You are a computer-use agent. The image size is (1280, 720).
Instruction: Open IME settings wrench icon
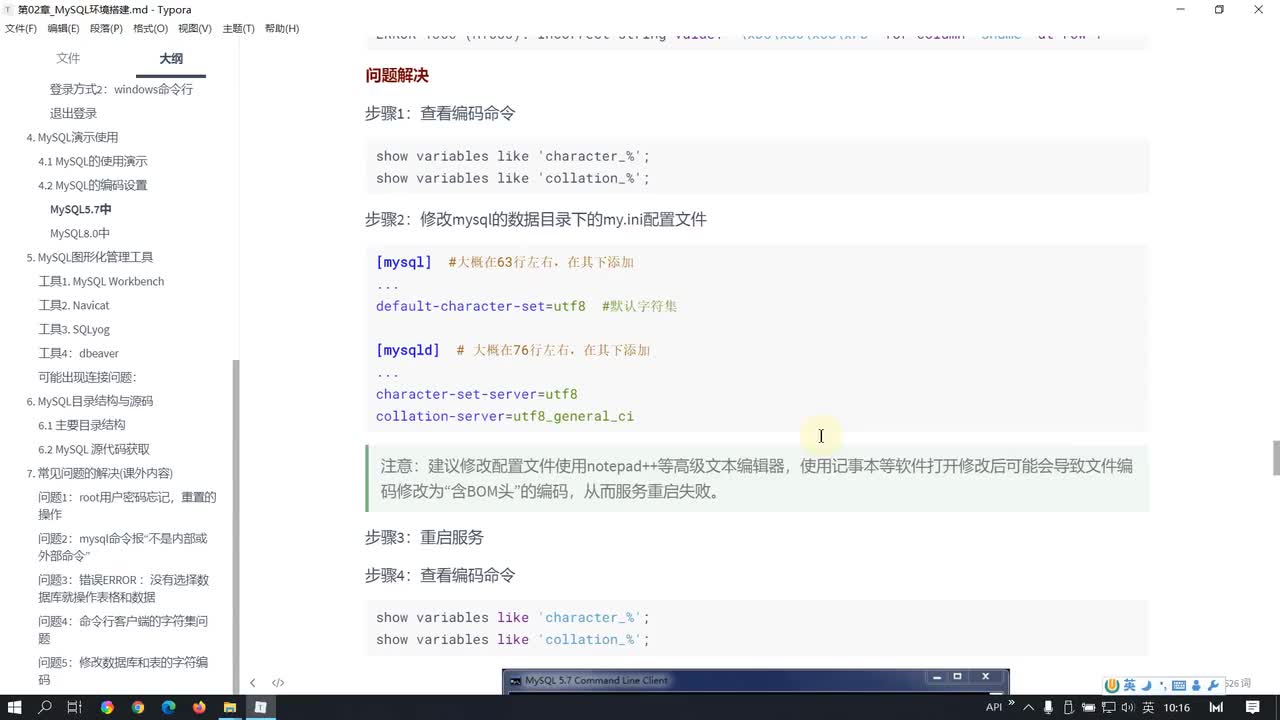pyautogui.click(x=1213, y=685)
